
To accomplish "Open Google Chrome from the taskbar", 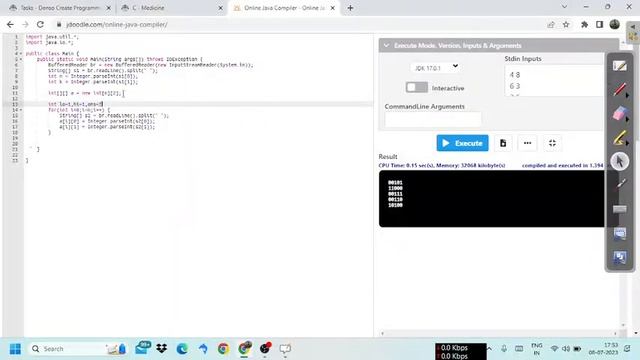I will click(223, 349).
